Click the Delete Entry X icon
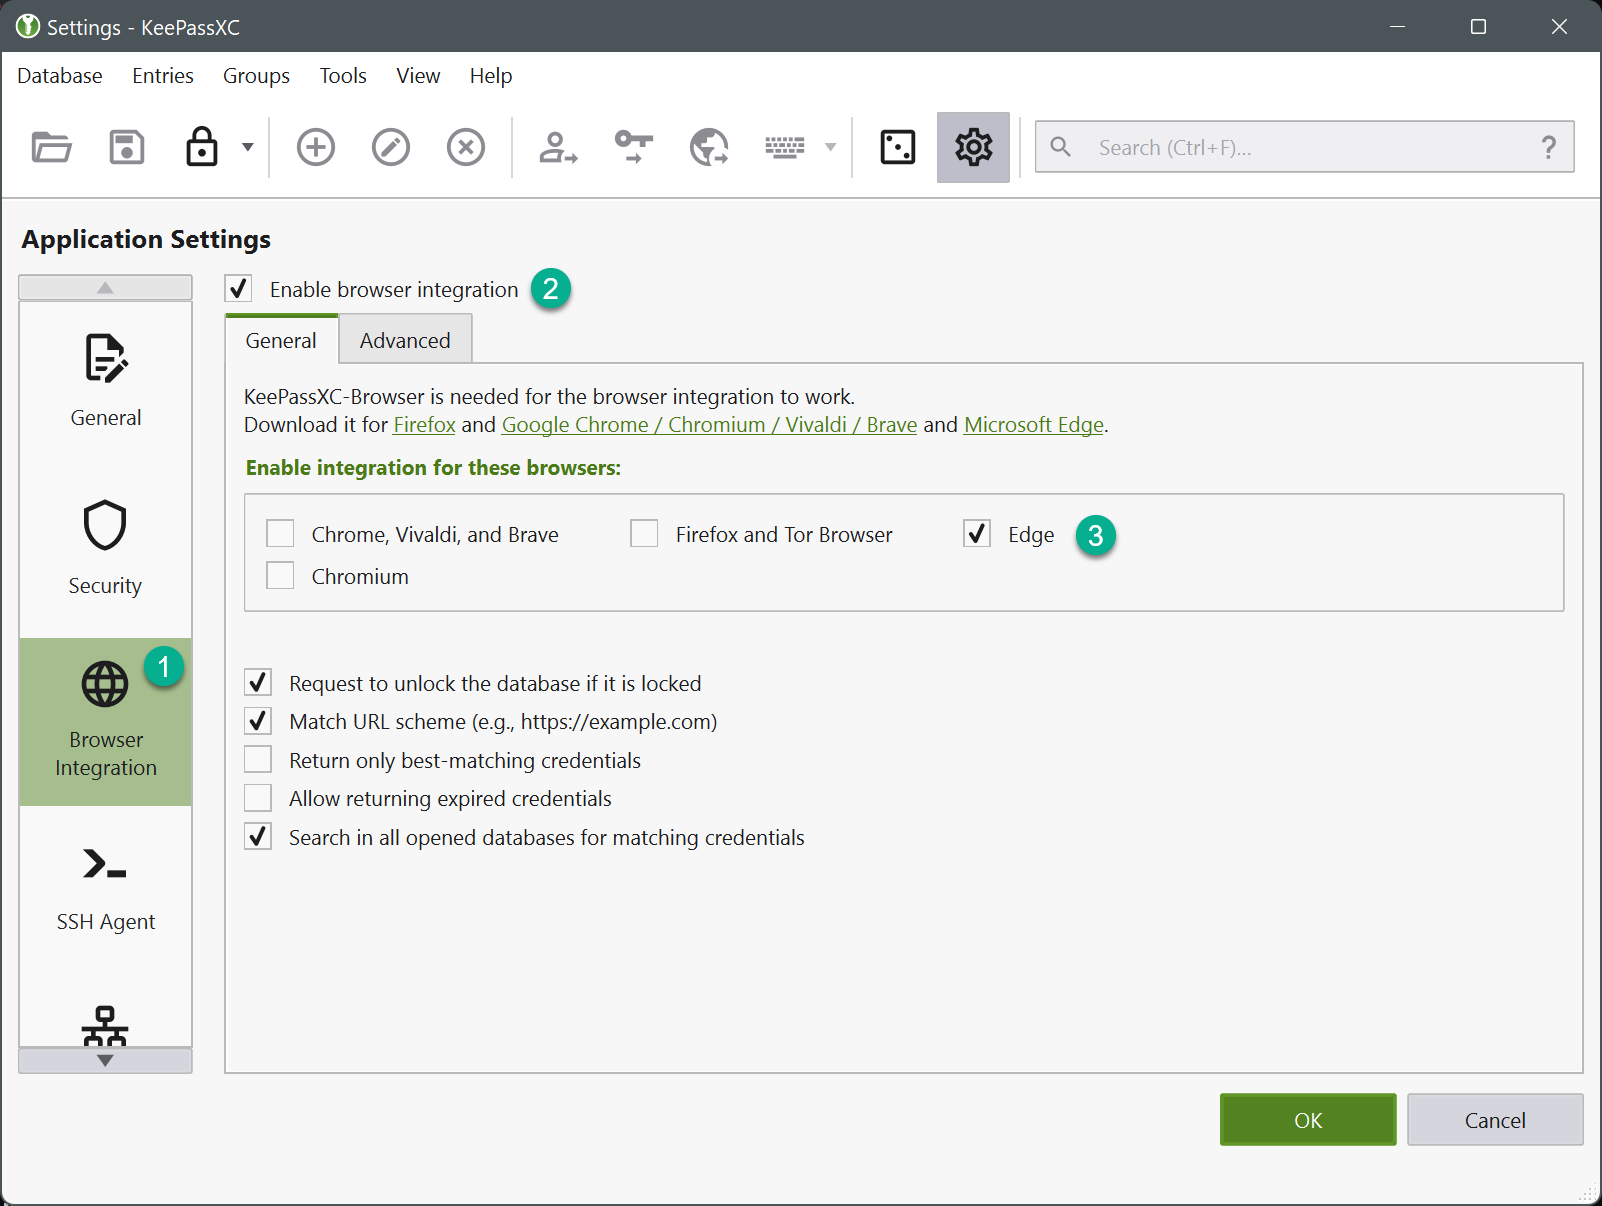Image resolution: width=1602 pixels, height=1206 pixels. pos(466,147)
